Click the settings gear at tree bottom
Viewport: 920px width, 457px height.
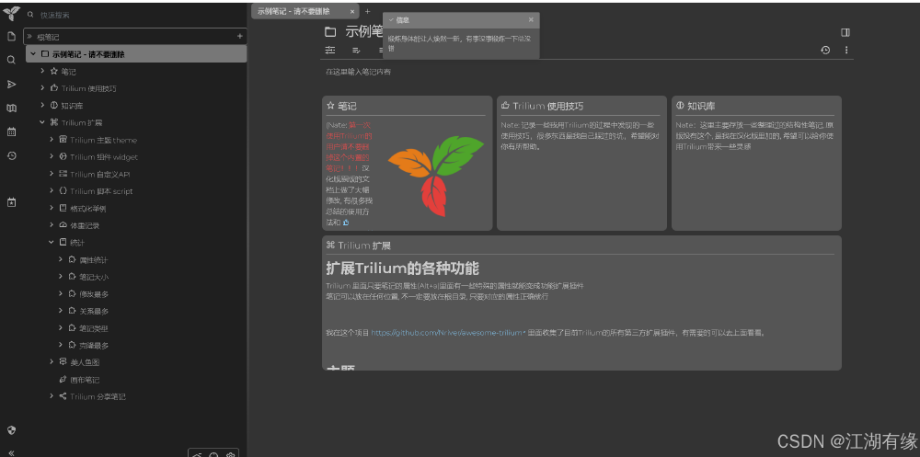click(231, 455)
